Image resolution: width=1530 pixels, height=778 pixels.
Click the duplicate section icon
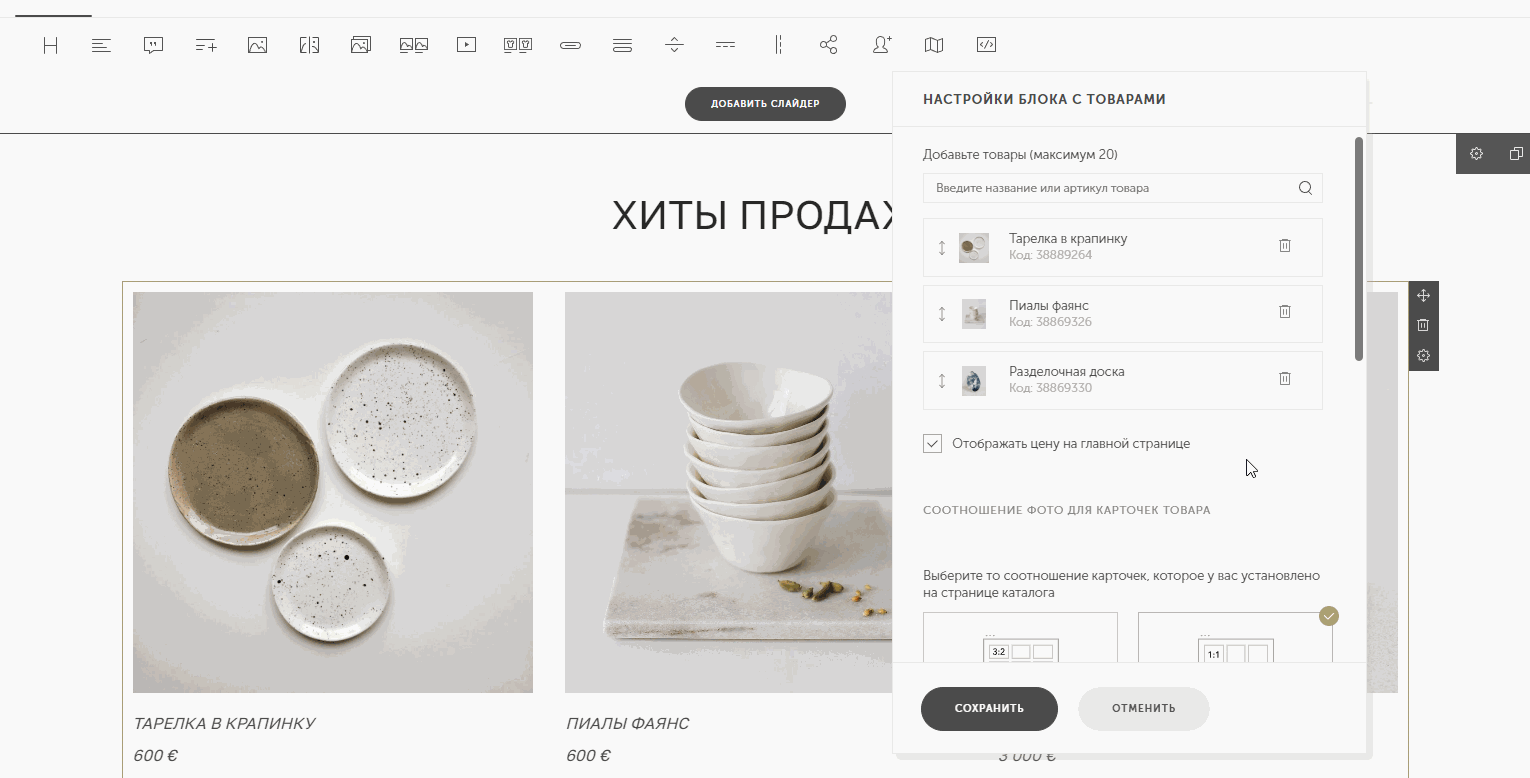pos(1516,154)
